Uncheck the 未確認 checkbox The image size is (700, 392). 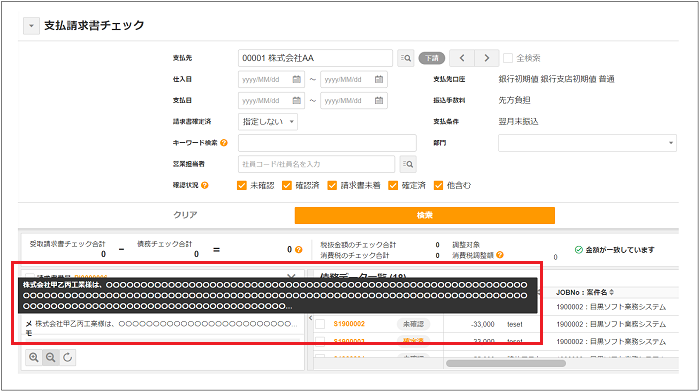(x=242, y=185)
